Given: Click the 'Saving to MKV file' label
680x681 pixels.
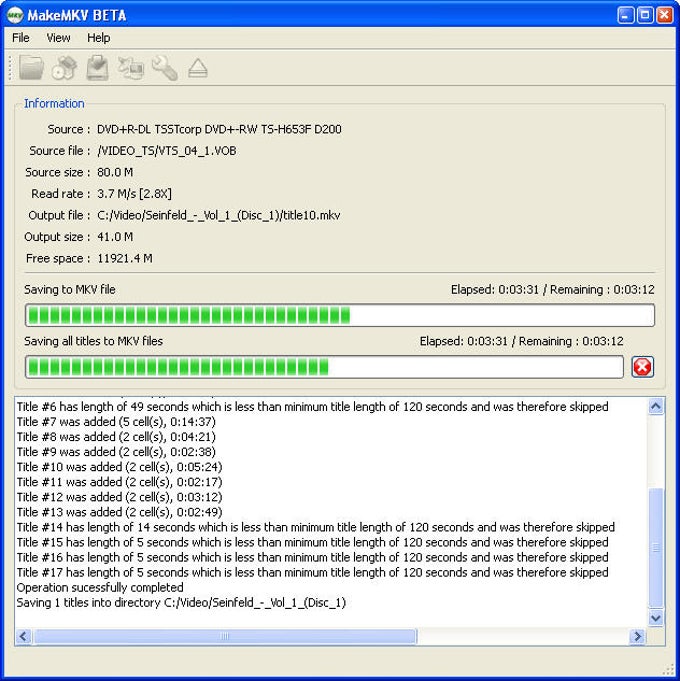Looking at the screenshot, I should point(69,290).
